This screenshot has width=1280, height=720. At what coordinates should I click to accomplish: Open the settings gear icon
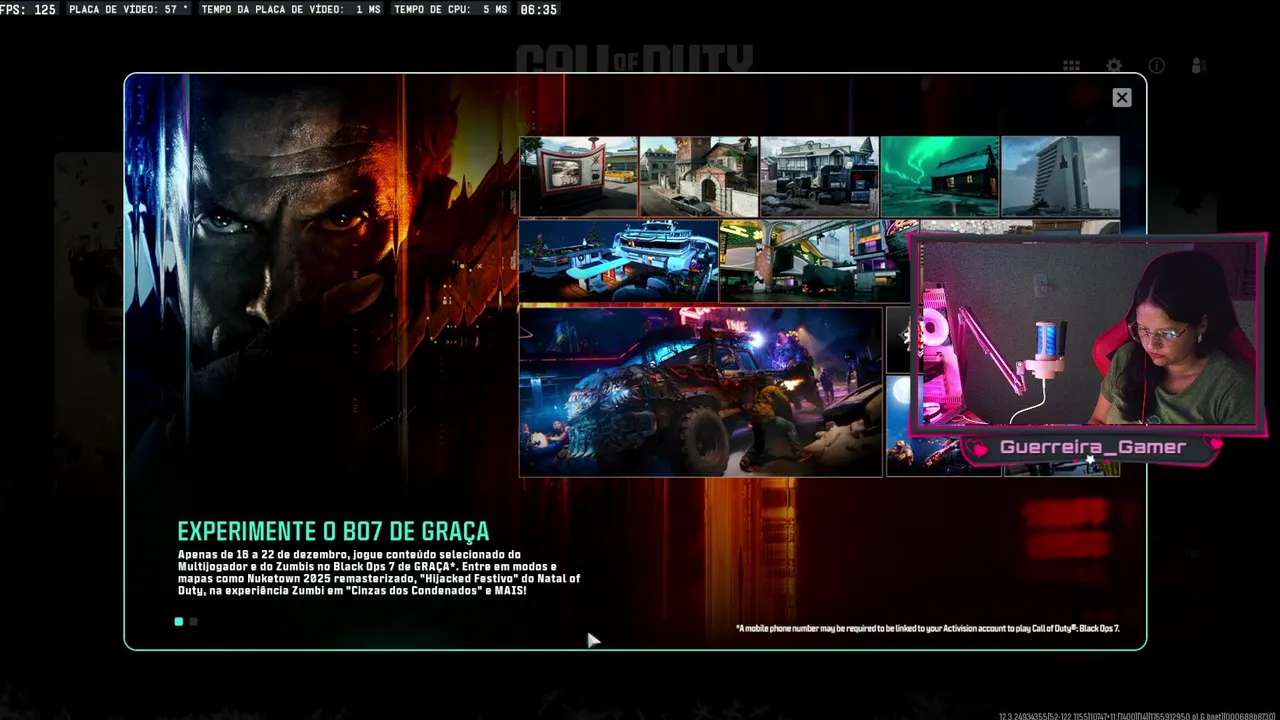(1114, 66)
